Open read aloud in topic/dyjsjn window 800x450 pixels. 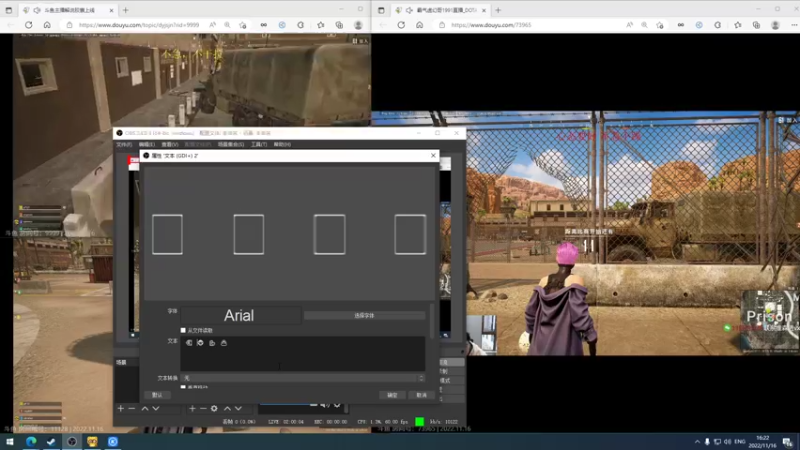pos(212,24)
